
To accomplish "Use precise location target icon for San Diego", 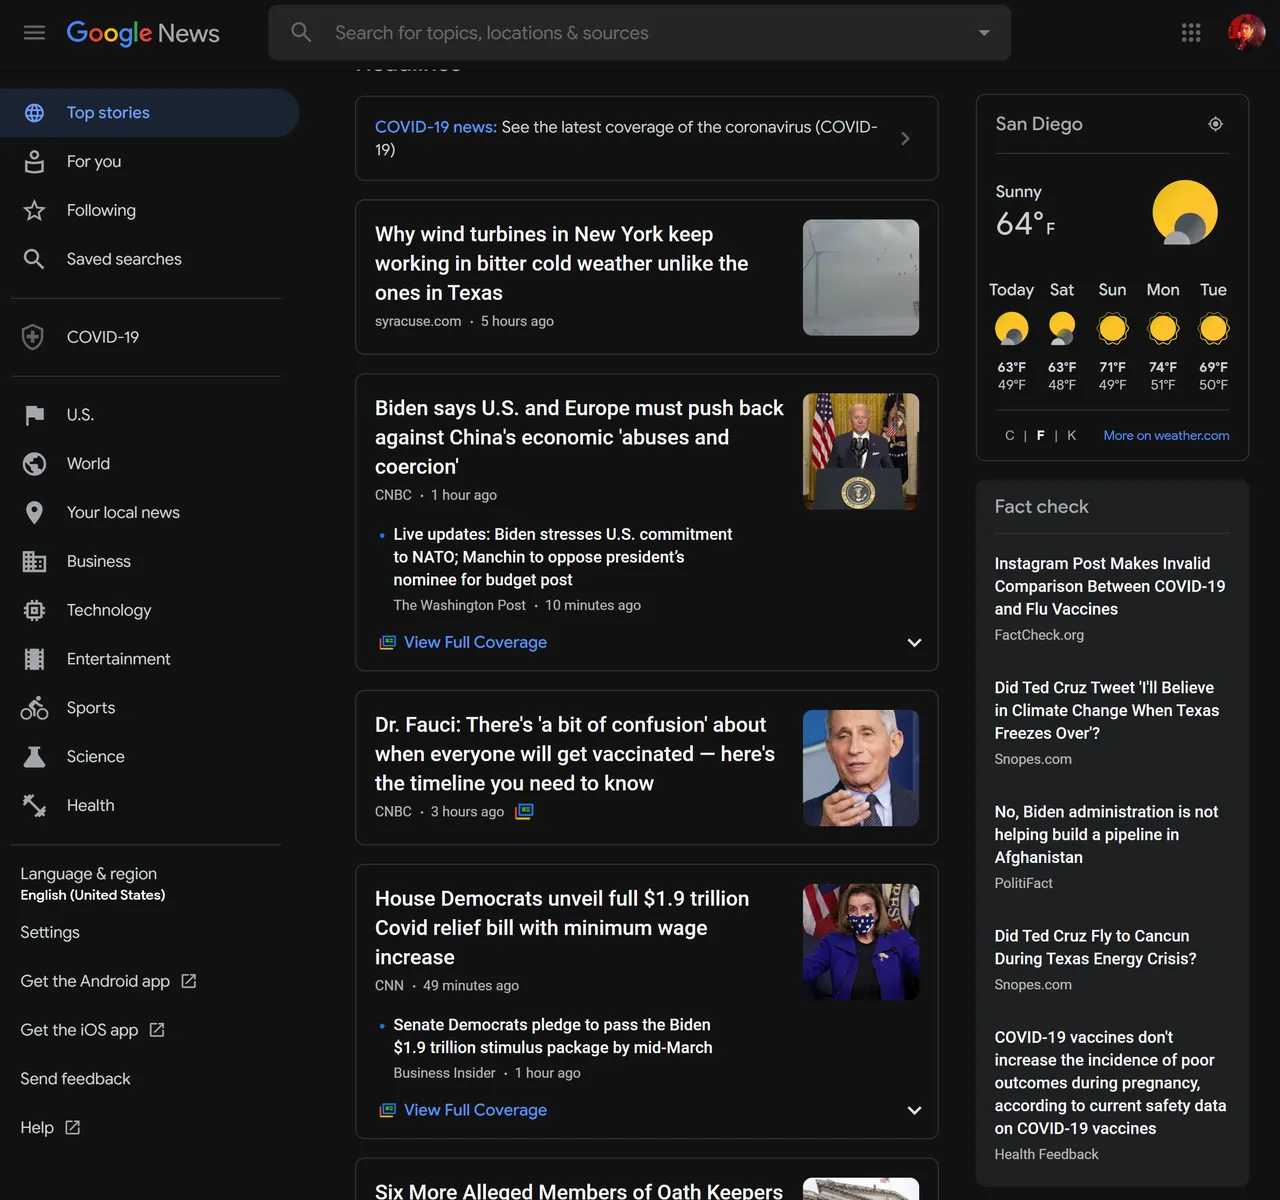I will [1215, 124].
